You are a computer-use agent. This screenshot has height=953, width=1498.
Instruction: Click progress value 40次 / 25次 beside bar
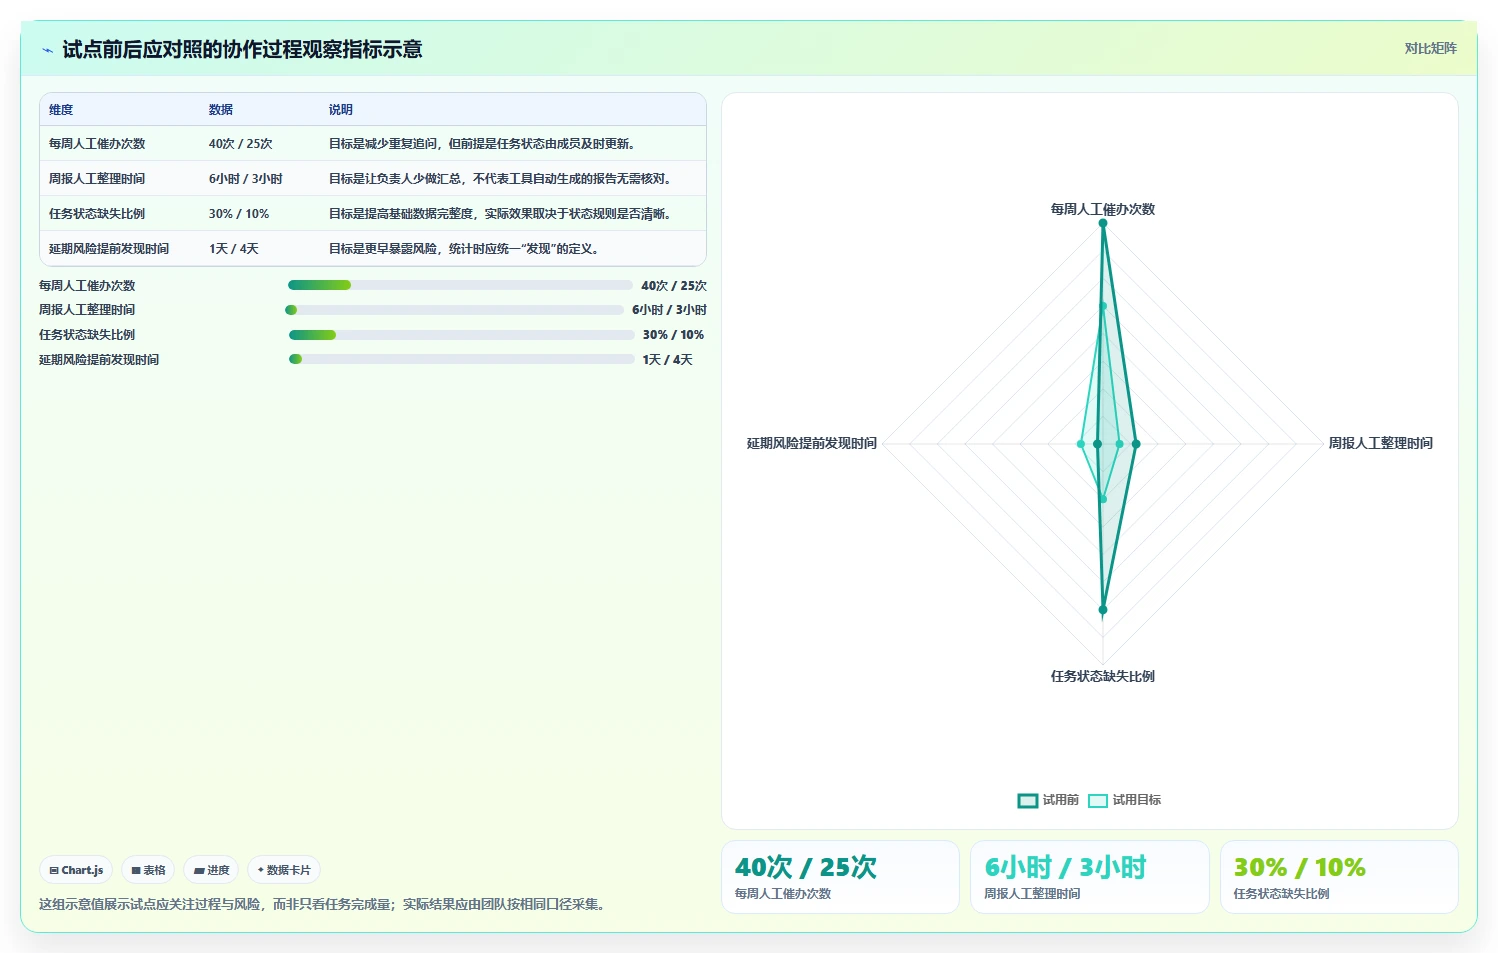(674, 286)
